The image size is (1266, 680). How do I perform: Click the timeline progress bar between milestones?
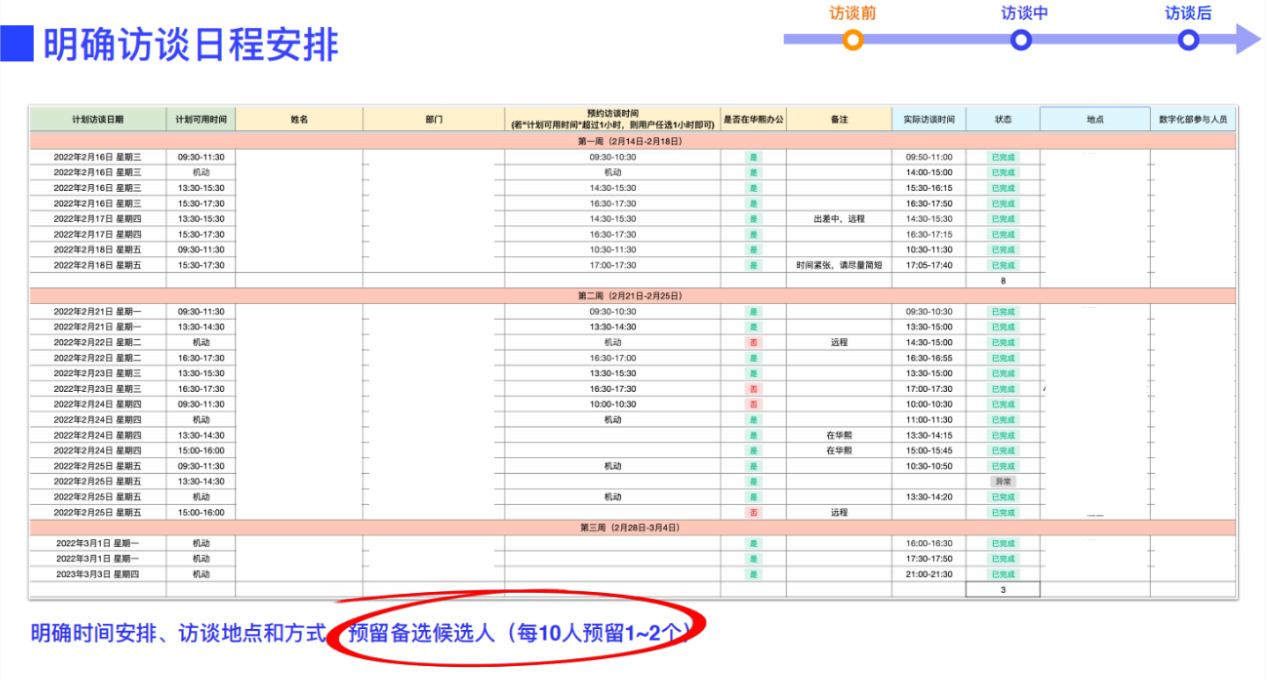pos(935,40)
